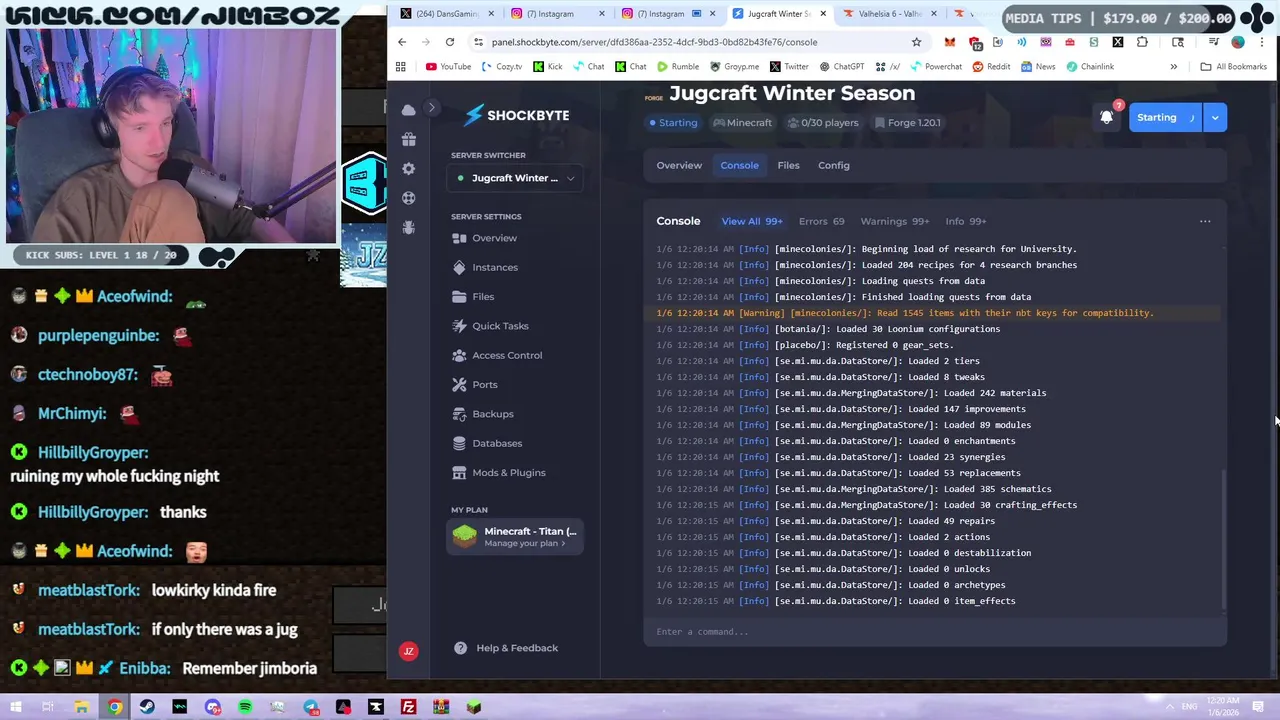Screen dimensions: 1280x720
Task: Open Minecraft grass block taskbar icon
Action: click(474, 707)
